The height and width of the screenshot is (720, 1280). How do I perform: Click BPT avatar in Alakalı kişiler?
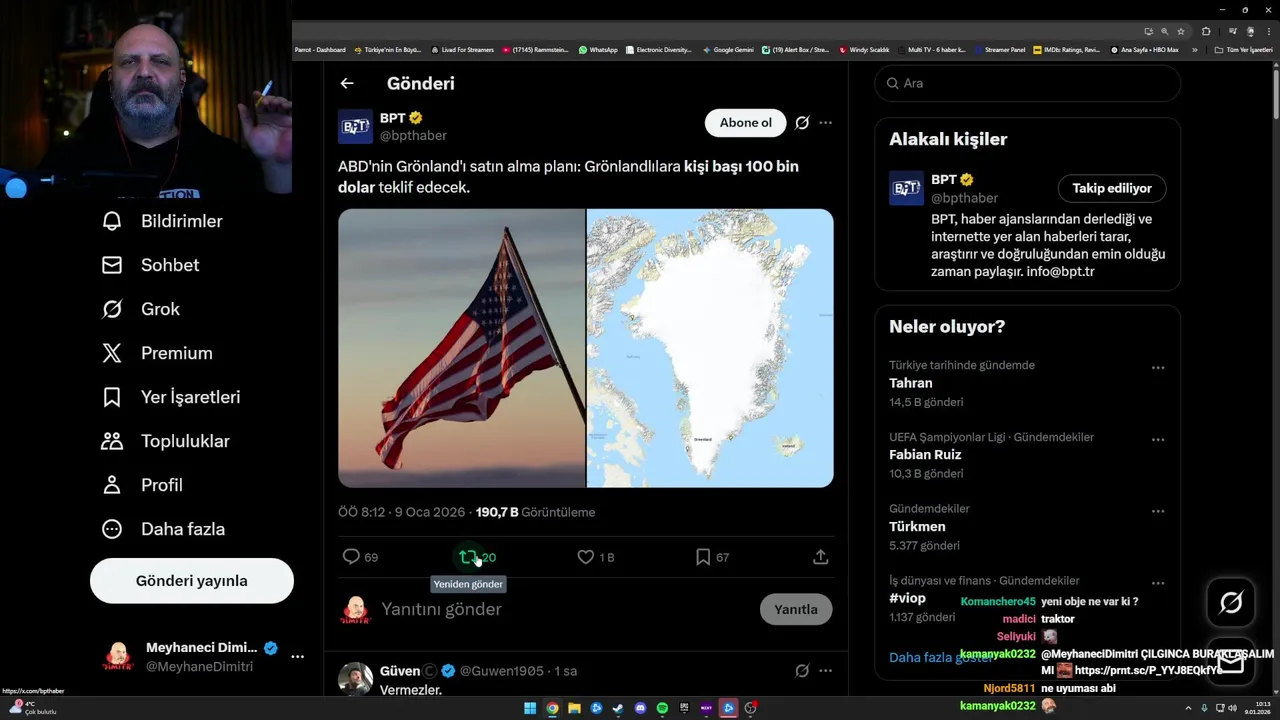(906, 188)
